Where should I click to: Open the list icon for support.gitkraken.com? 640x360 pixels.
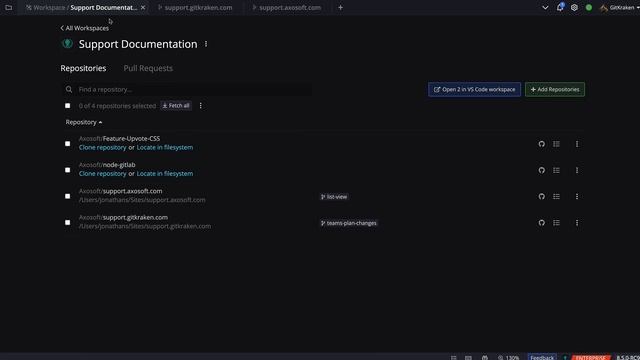(556, 223)
